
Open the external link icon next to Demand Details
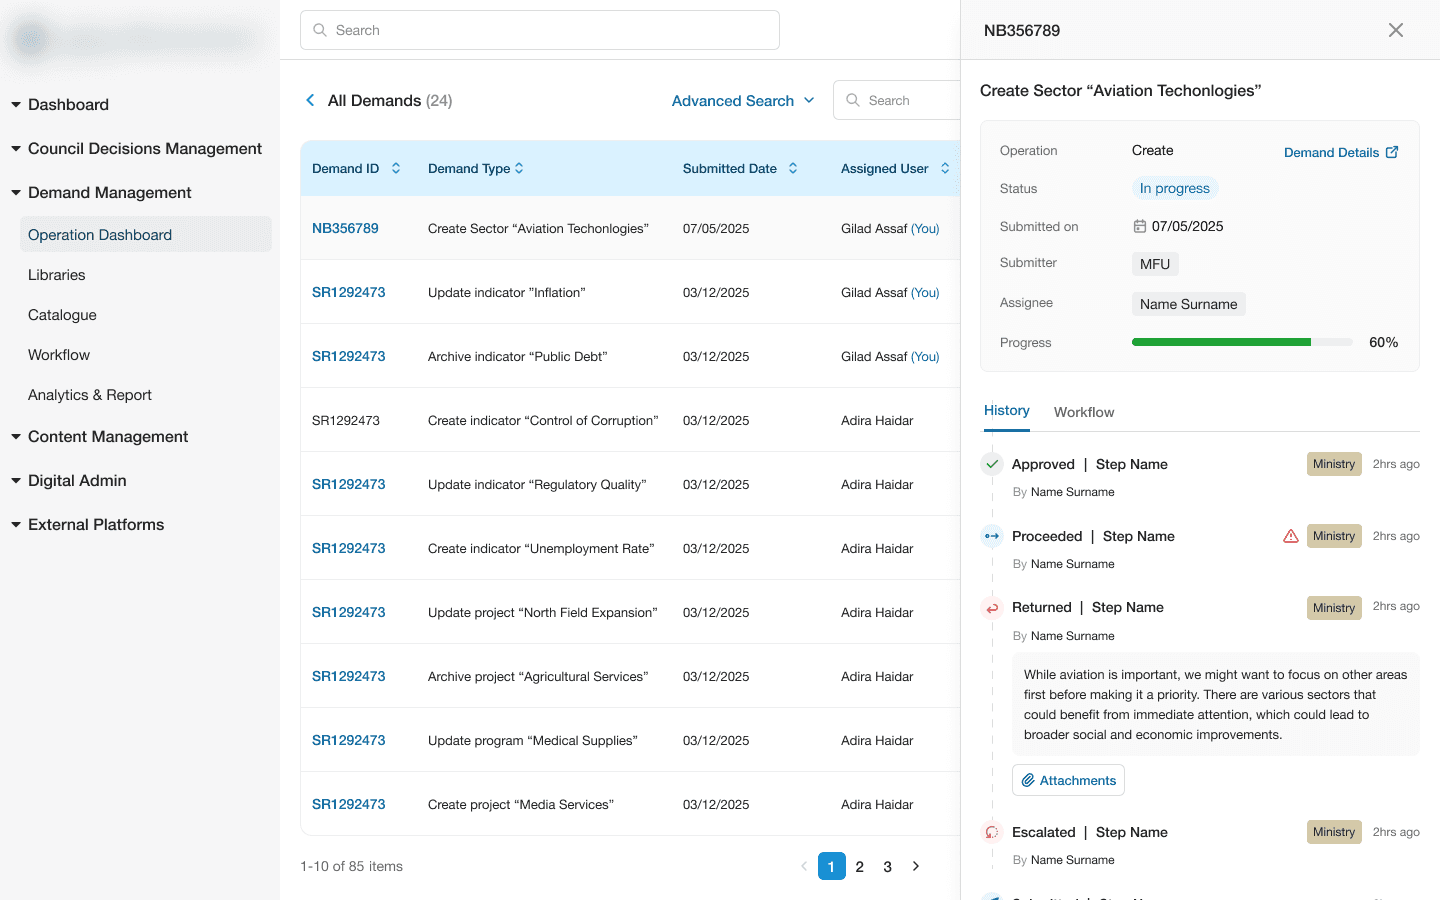point(1392,152)
